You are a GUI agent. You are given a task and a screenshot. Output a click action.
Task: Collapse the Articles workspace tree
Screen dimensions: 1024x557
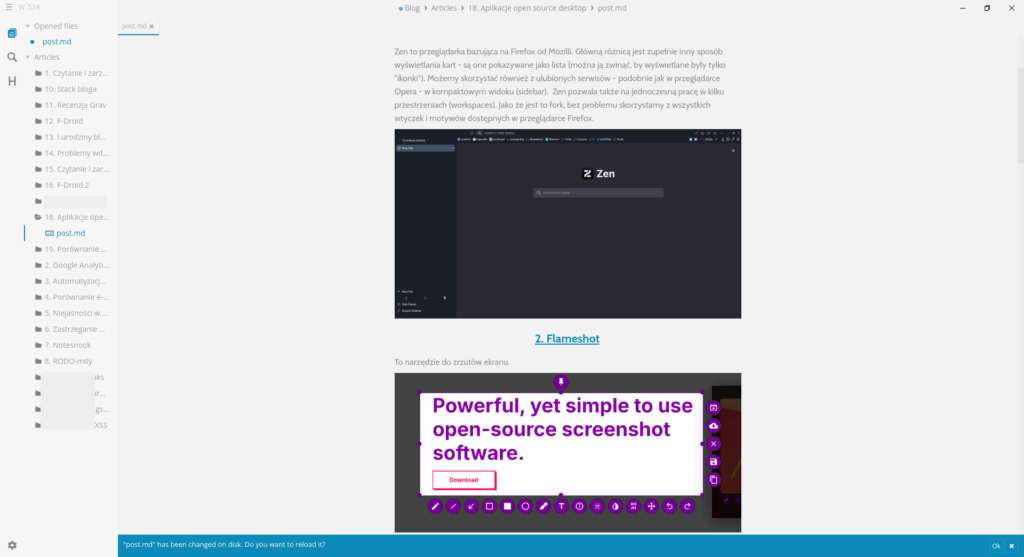tap(27, 57)
